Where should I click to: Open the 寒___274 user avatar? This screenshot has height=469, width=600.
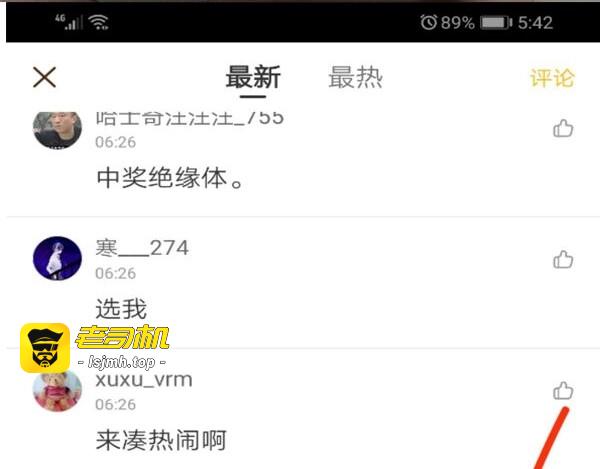click(57, 258)
